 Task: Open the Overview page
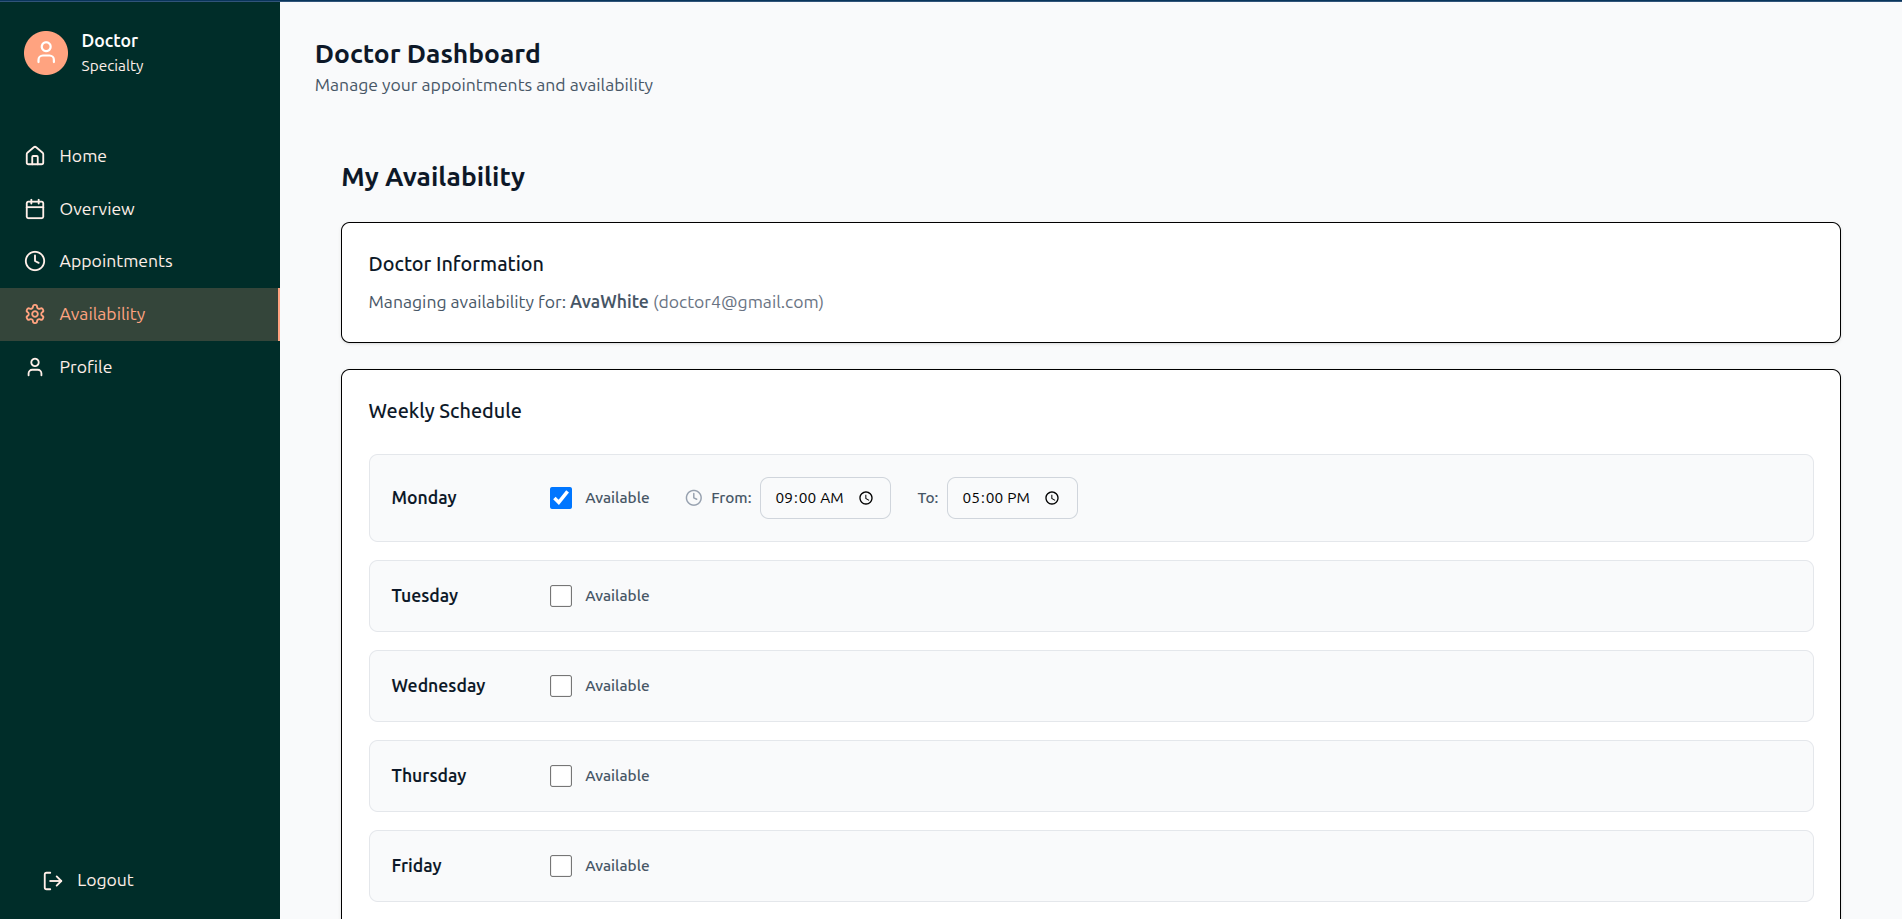(x=139, y=209)
